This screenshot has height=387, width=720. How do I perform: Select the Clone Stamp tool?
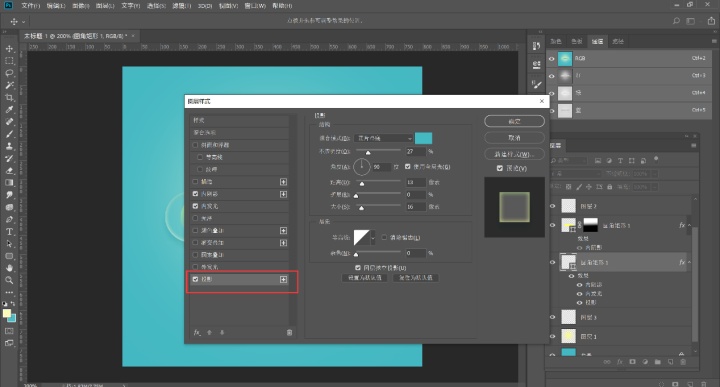(x=9, y=146)
